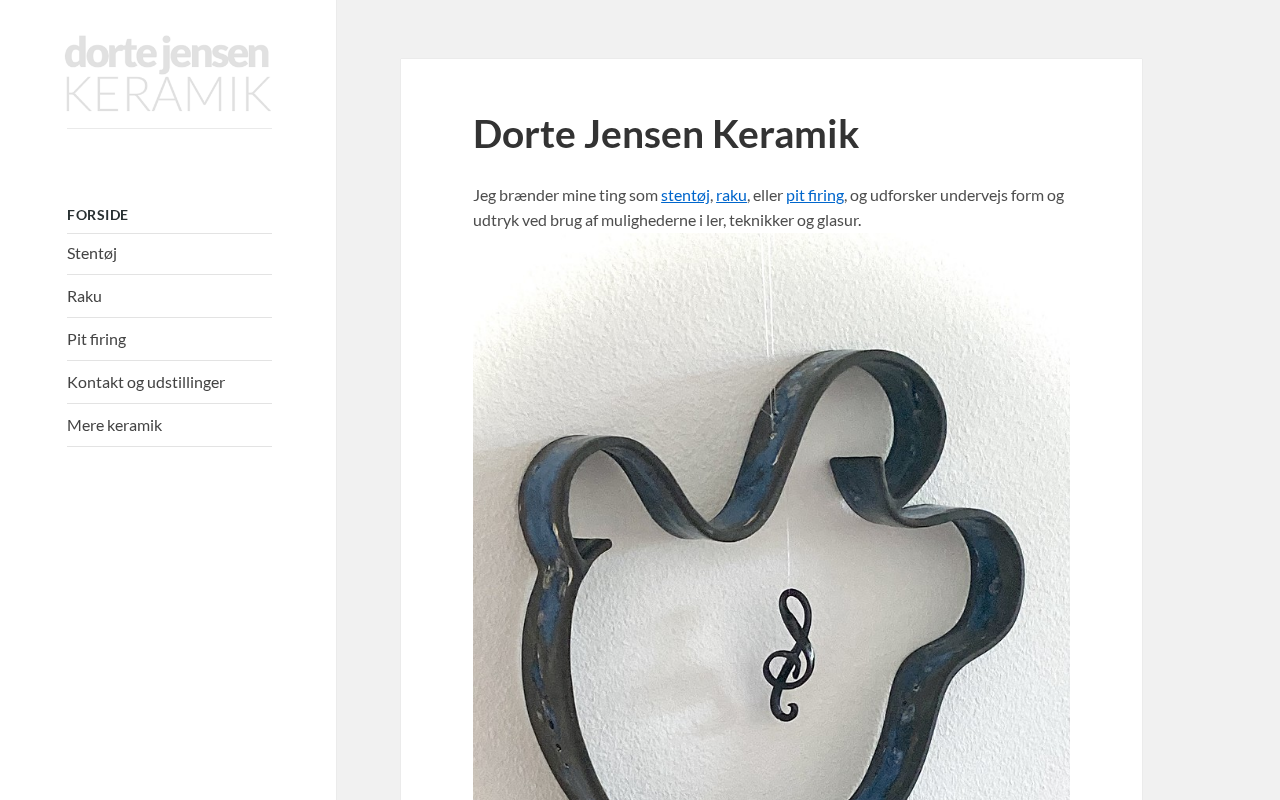Open the FORSIDE menu item
The image size is (1280, 800).
coord(98,215)
